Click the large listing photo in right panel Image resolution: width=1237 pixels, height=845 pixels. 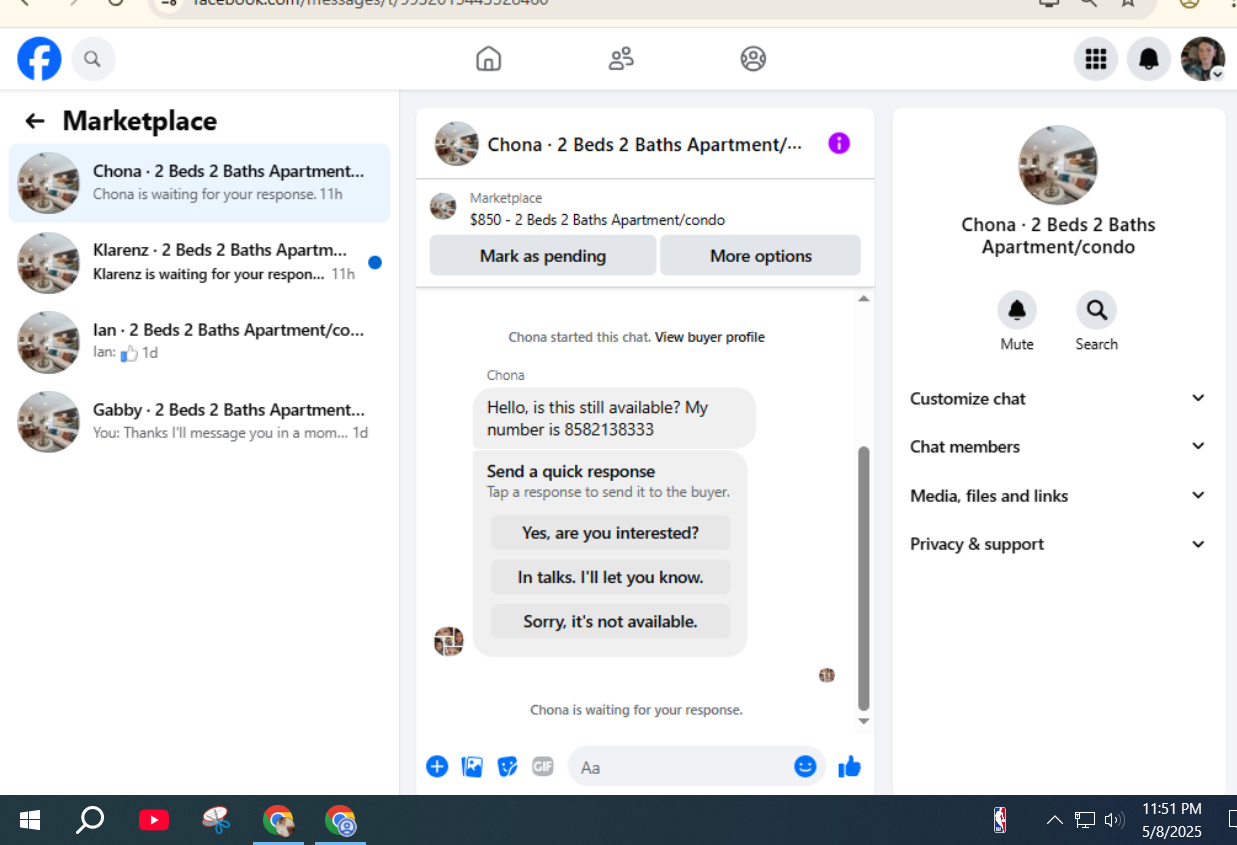pos(1058,165)
